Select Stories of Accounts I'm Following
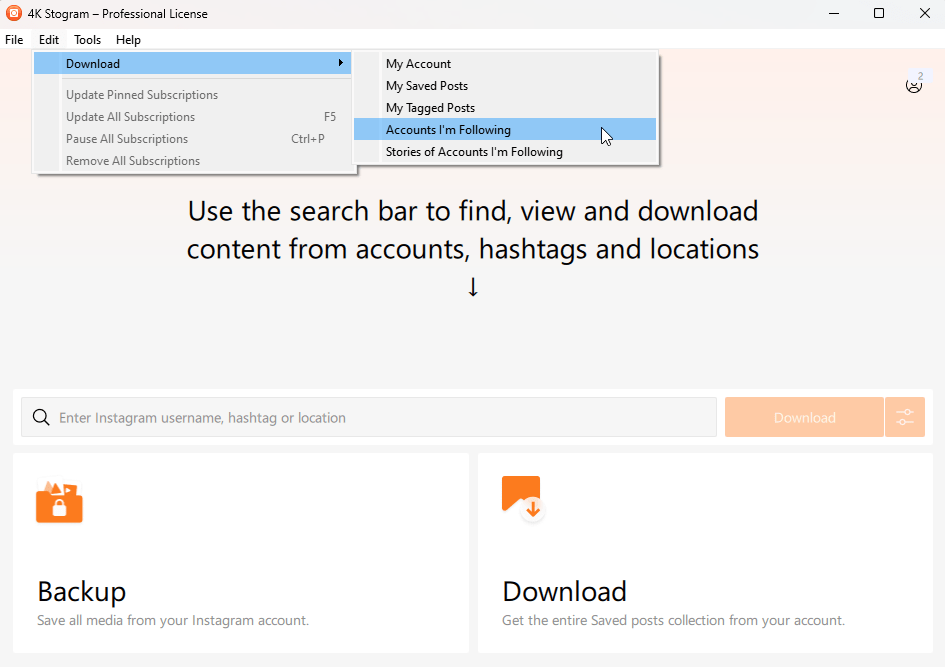Screen dimensions: 945x667 (x=505, y=152)
